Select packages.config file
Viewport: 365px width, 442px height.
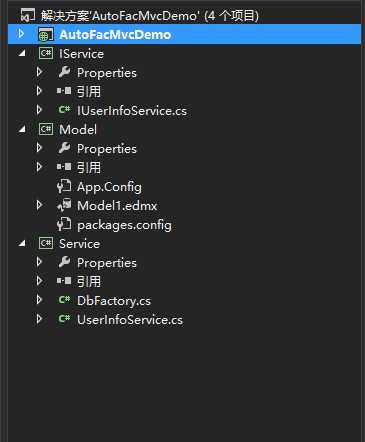coord(124,225)
